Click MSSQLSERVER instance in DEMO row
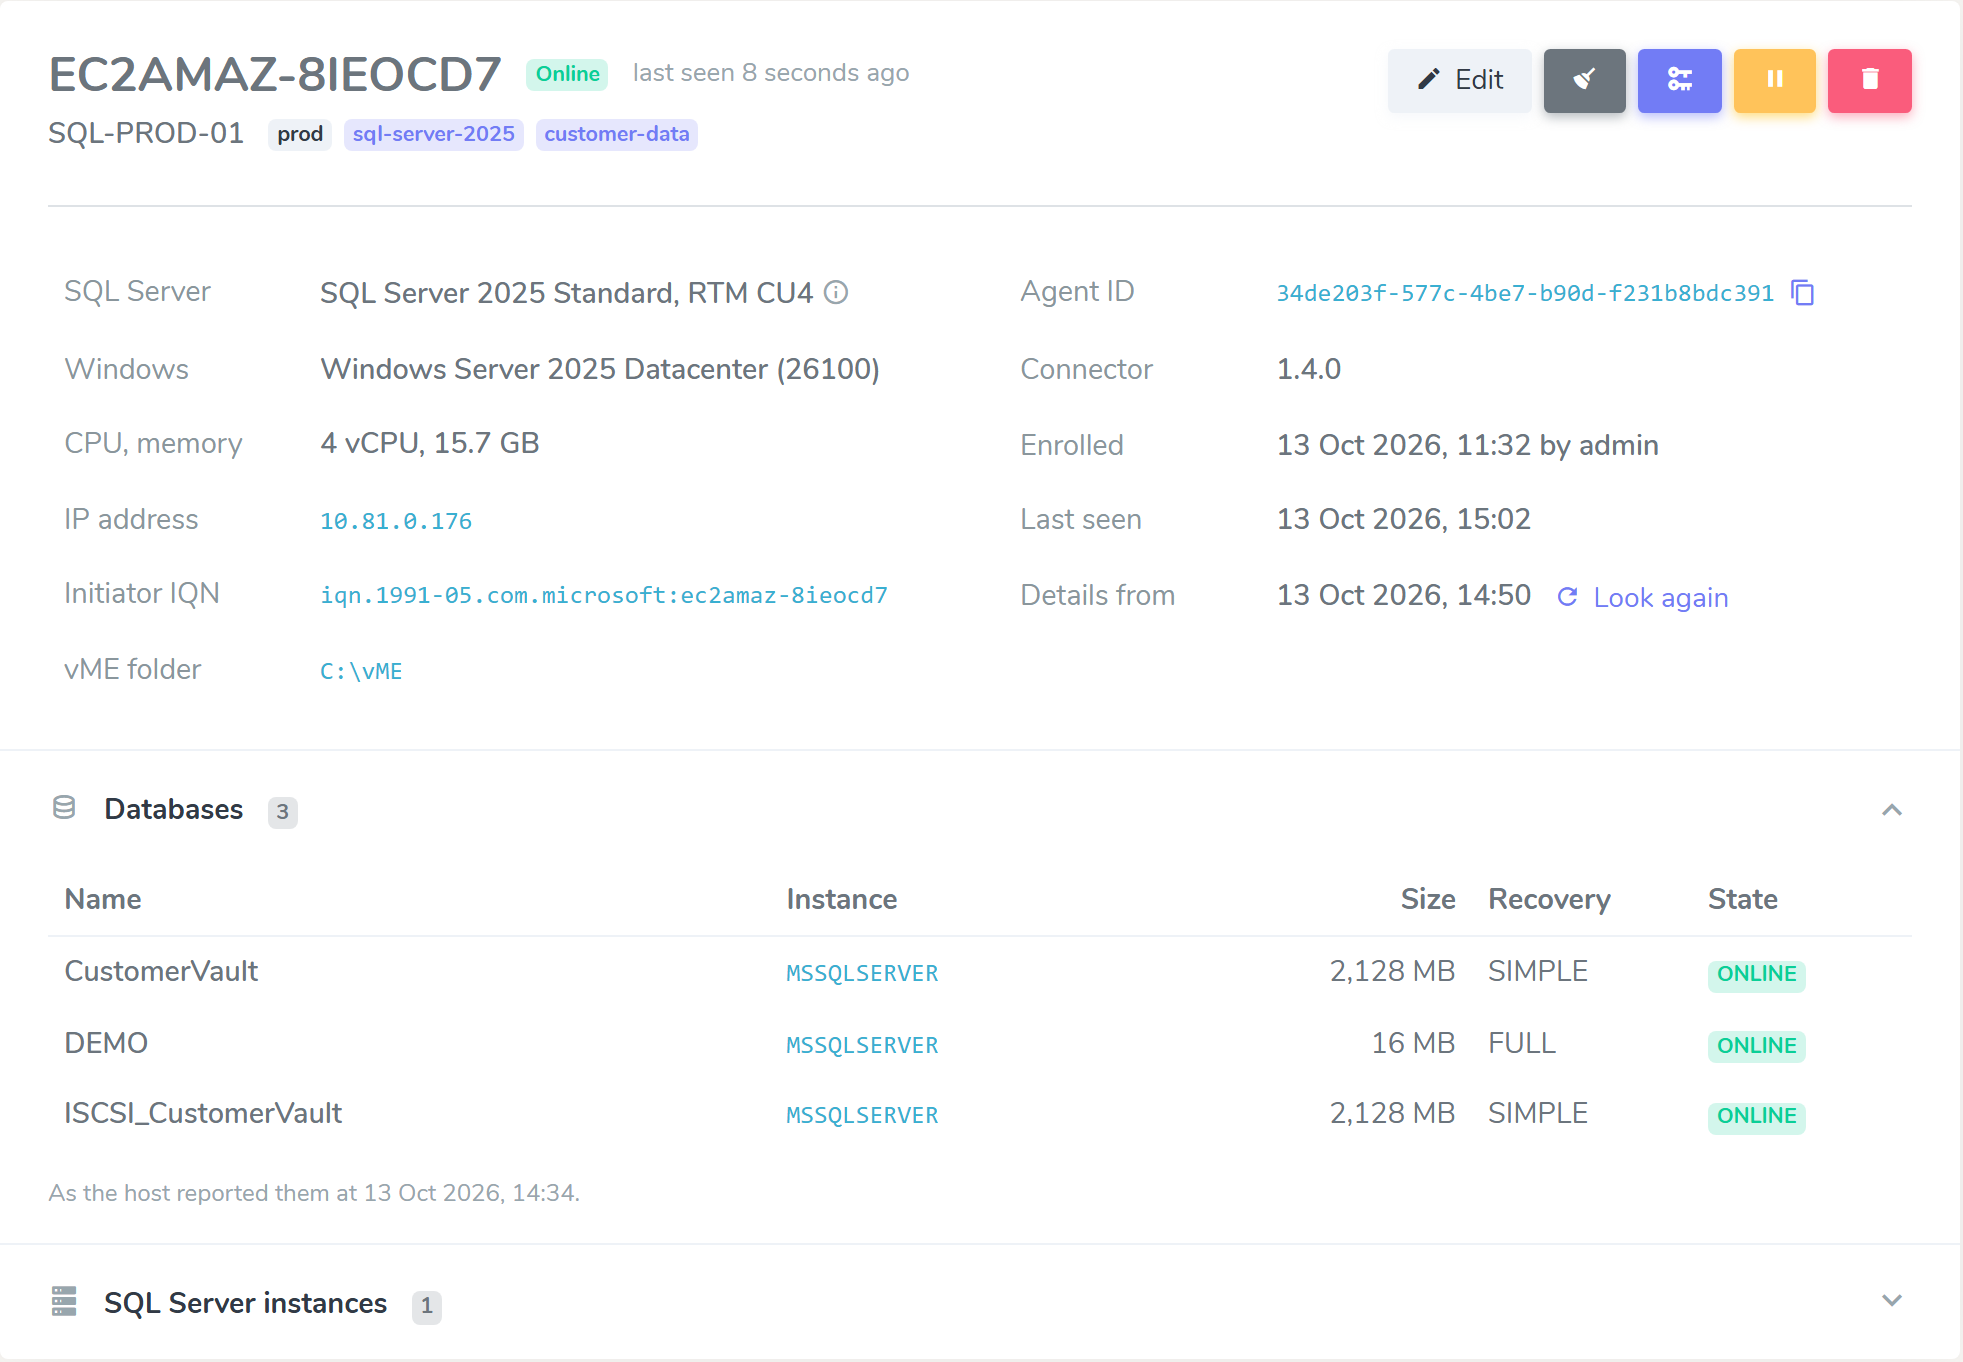The width and height of the screenshot is (1963, 1362). pyautogui.click(x=862, y=1045)
